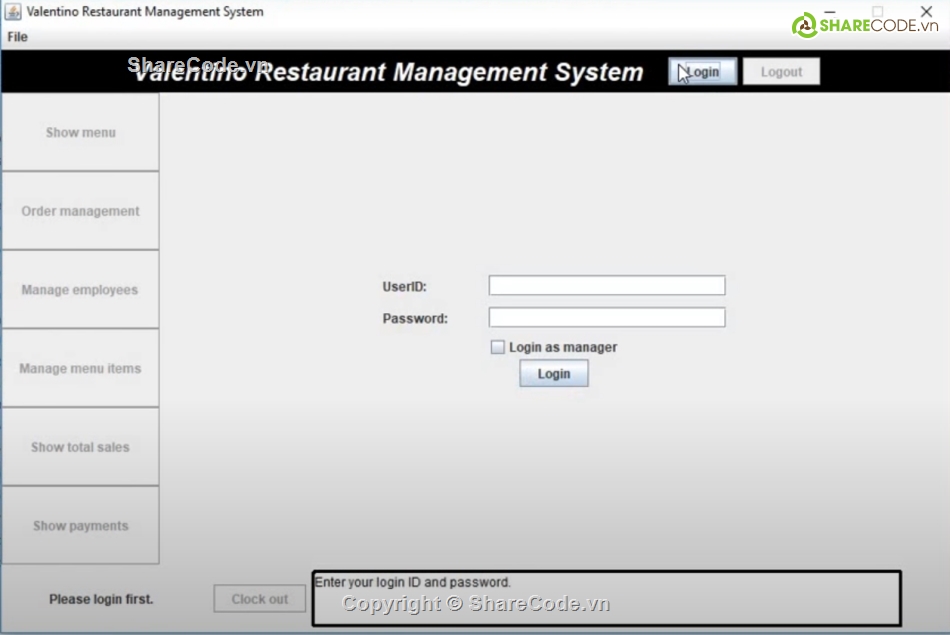The width and height of the screenshot is (950, 635).
Task: Click the UserID: label
Action: tap(404, 287)
